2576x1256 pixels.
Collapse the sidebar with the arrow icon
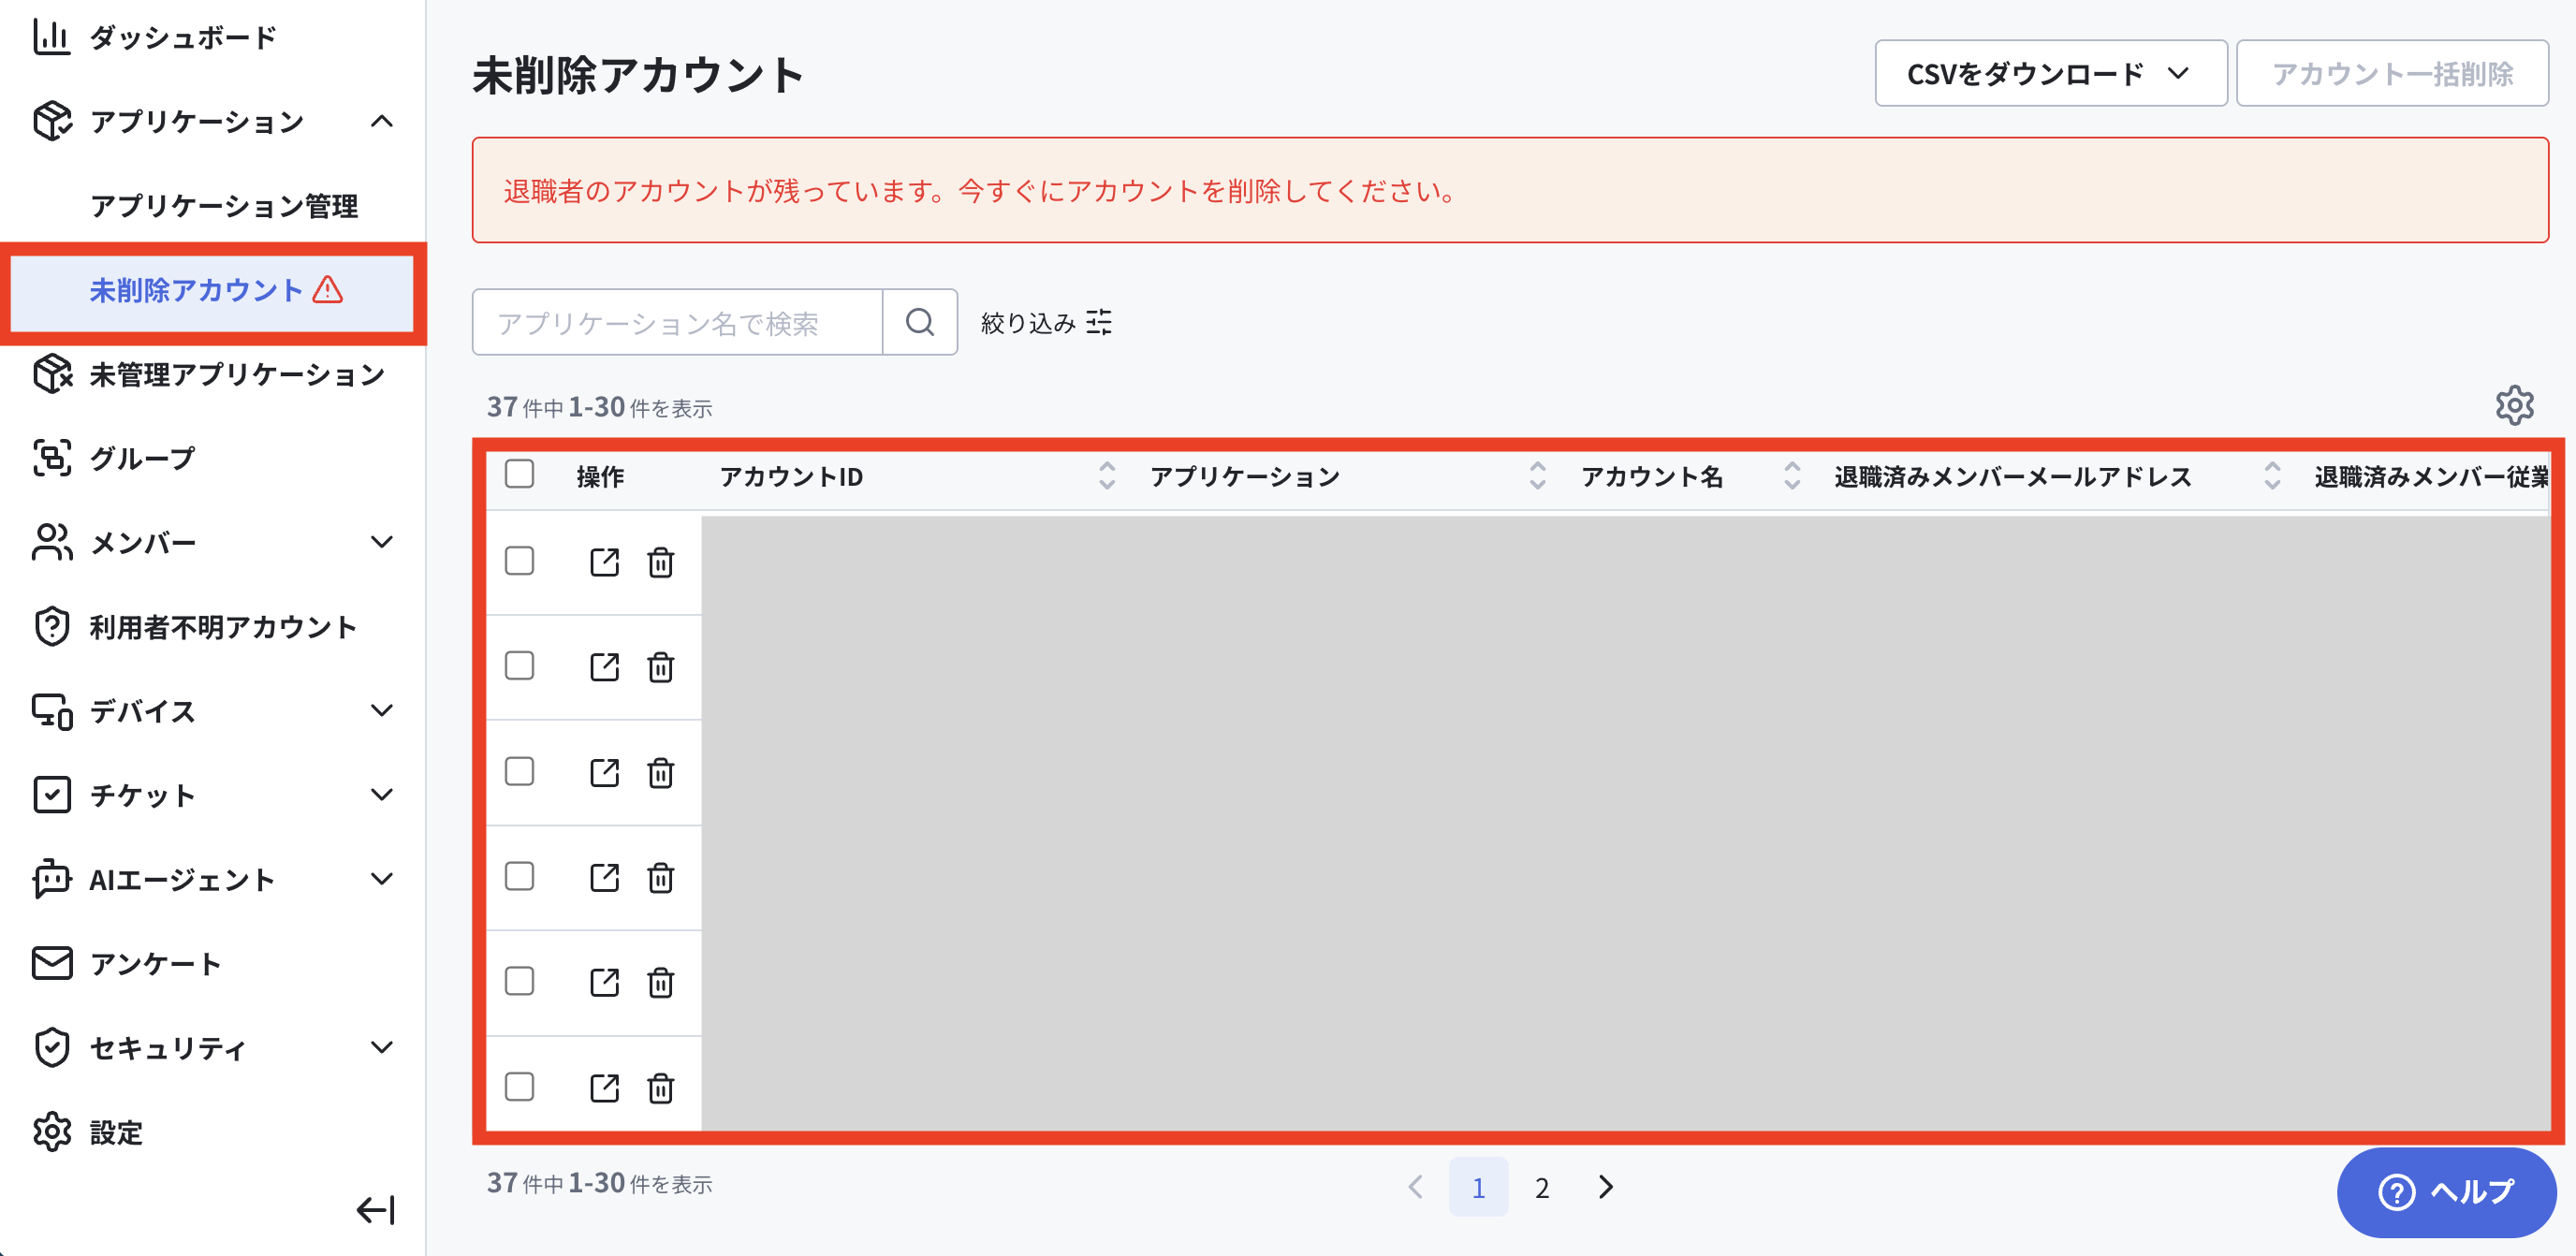(376, 1210)
